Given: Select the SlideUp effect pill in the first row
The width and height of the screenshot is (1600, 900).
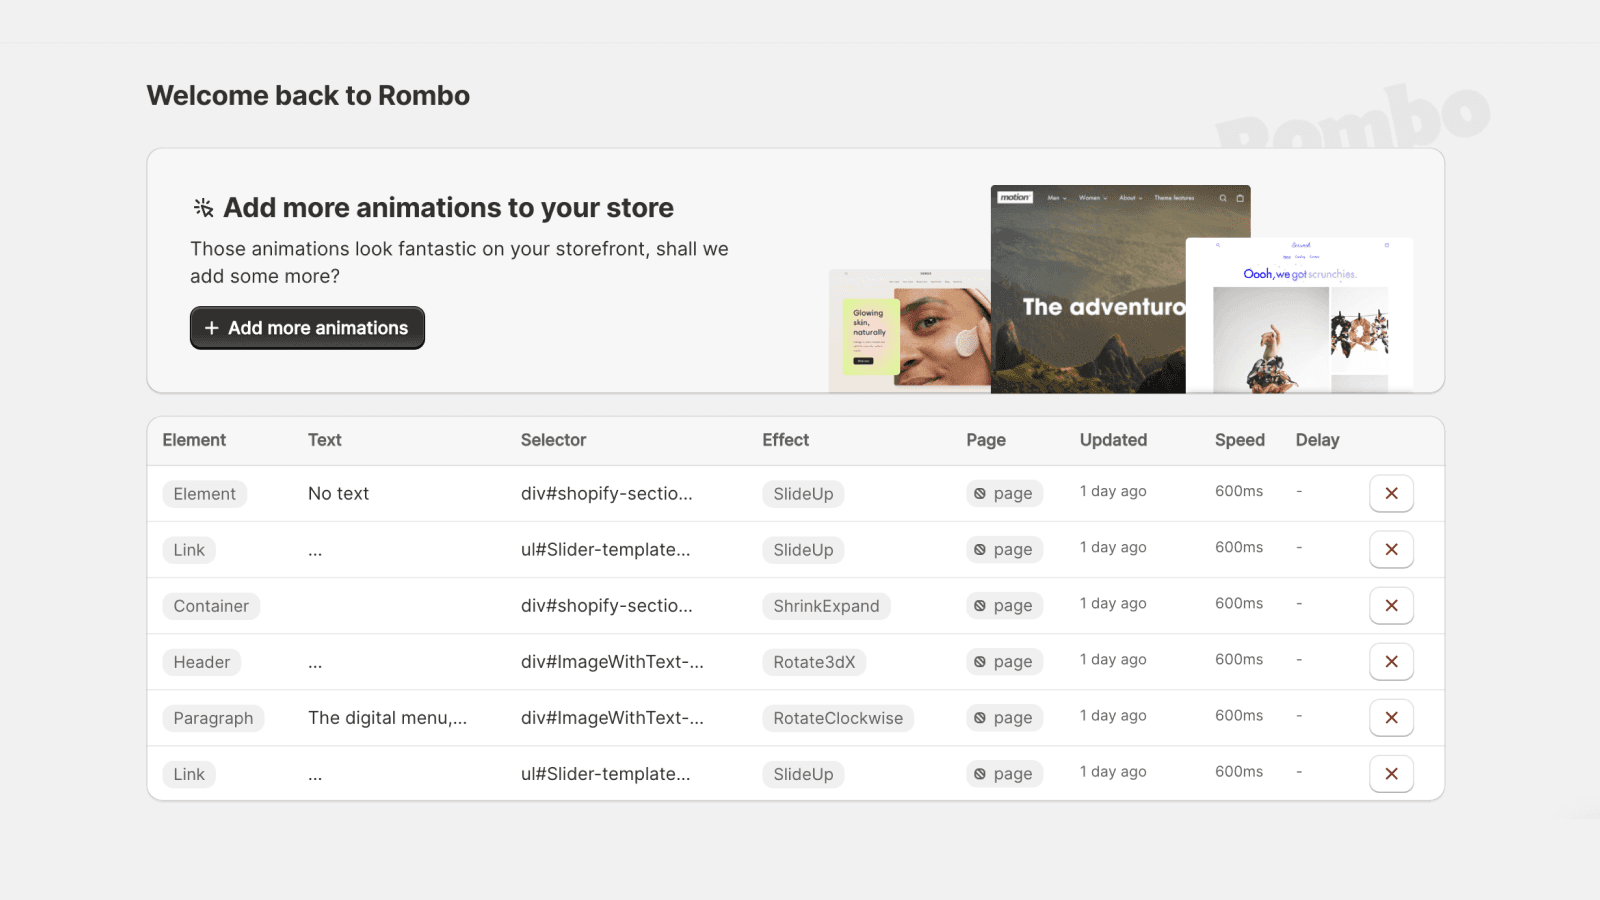Looking at the screenshot, I should (803, 493).
